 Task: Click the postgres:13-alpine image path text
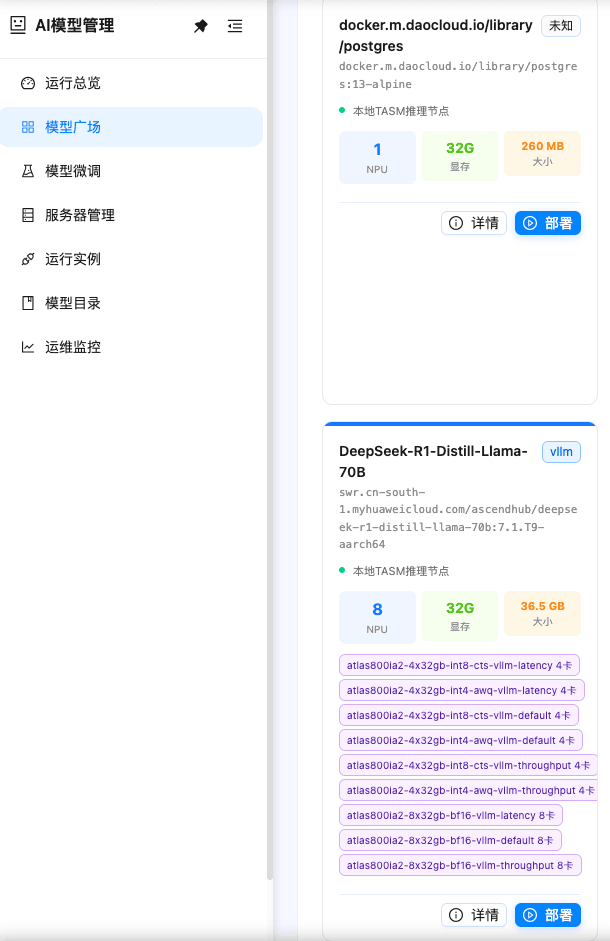(x=458, y=75)
